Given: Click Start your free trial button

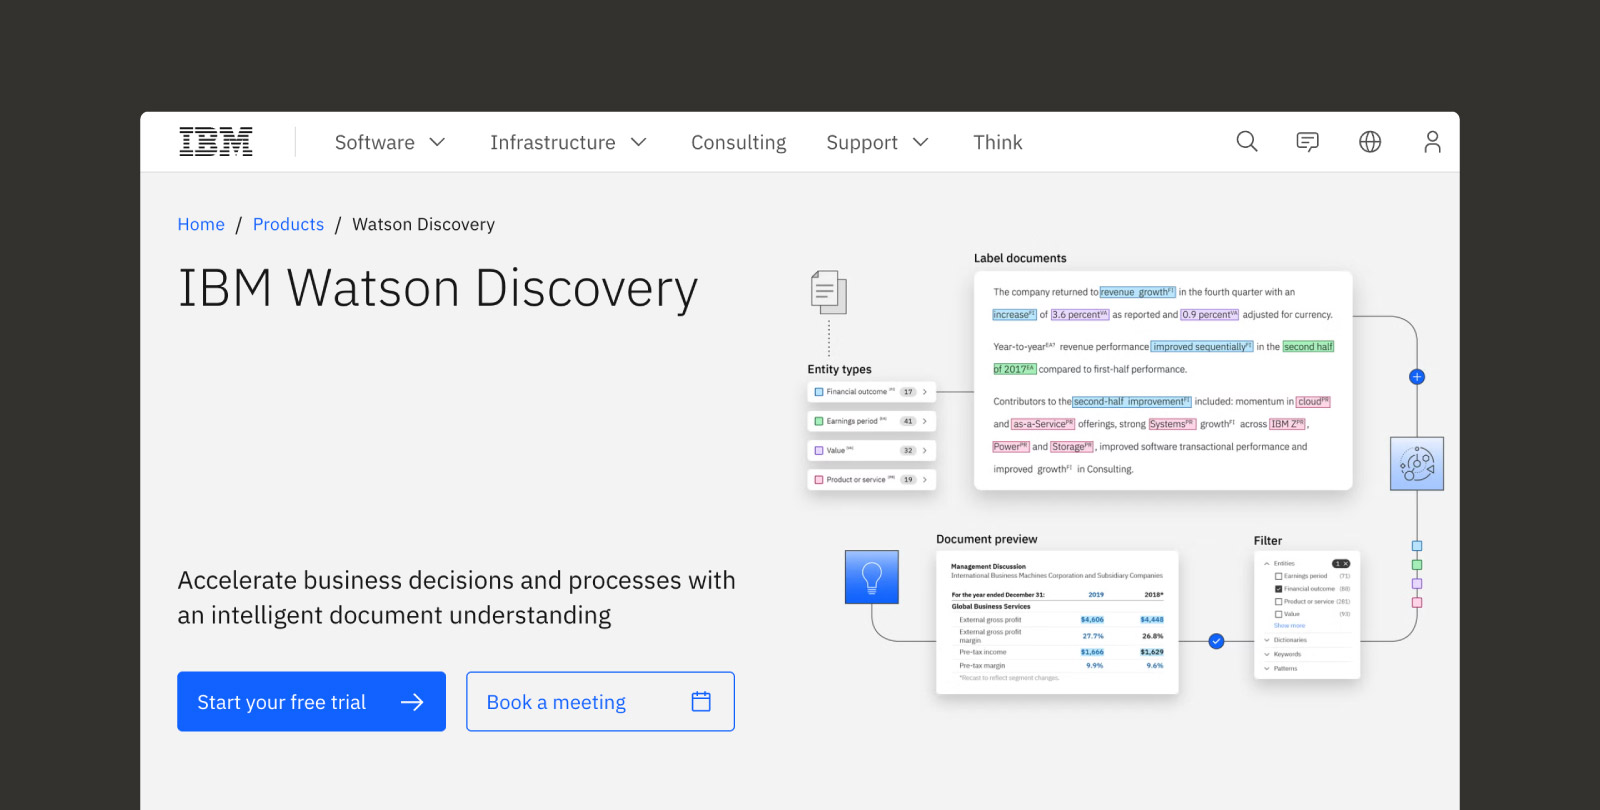Looking at the screenshot, I should 311,702.
